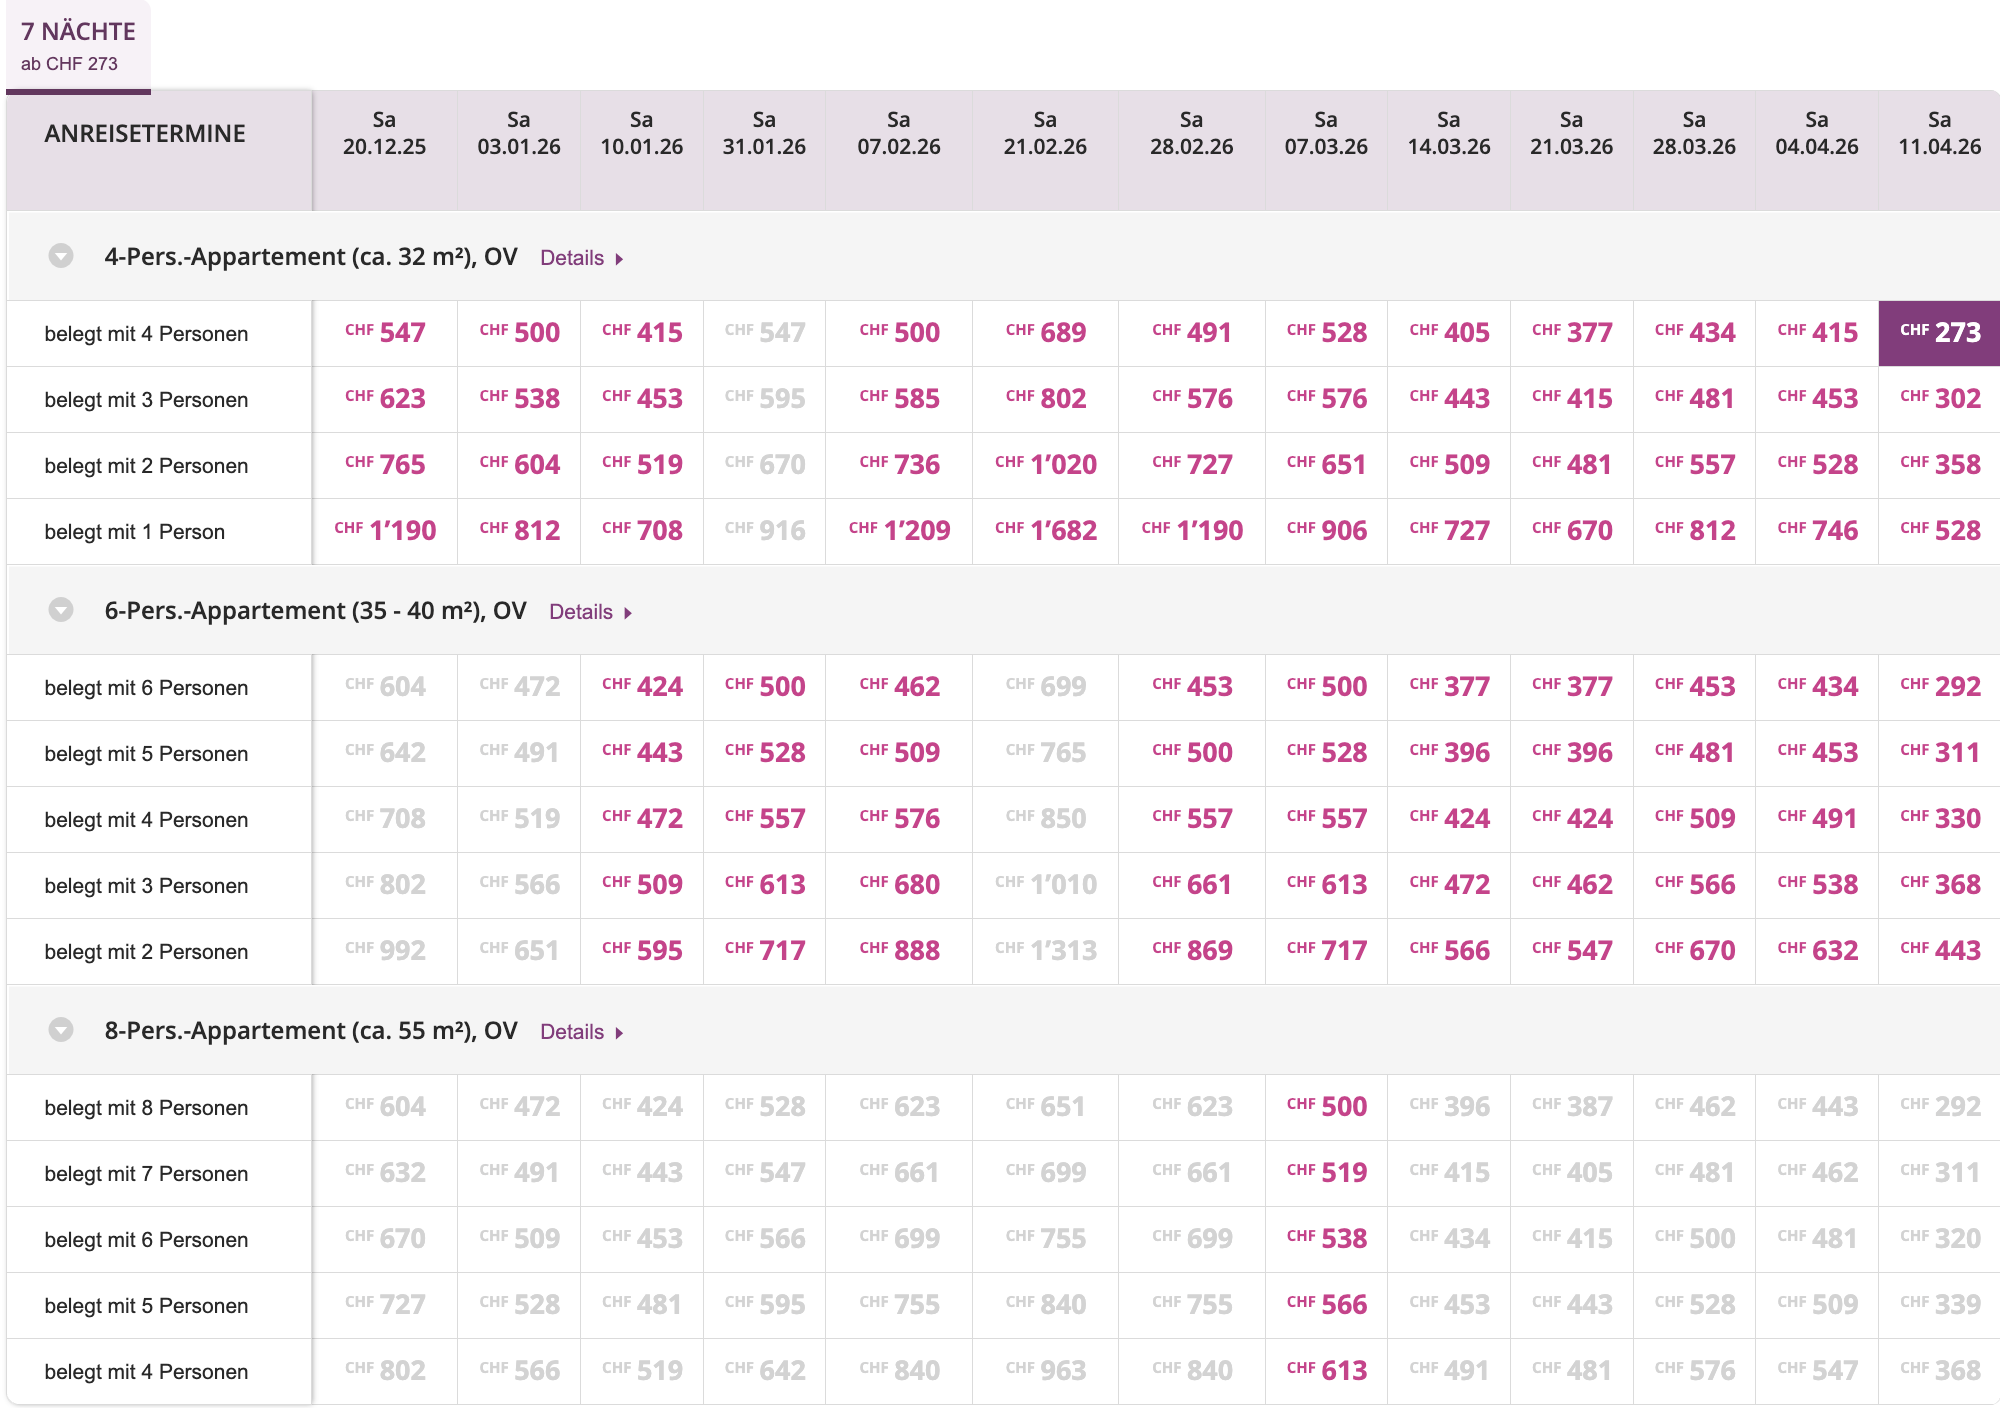Select highlighted CHF 273 price cell

tap(1939, 333)
